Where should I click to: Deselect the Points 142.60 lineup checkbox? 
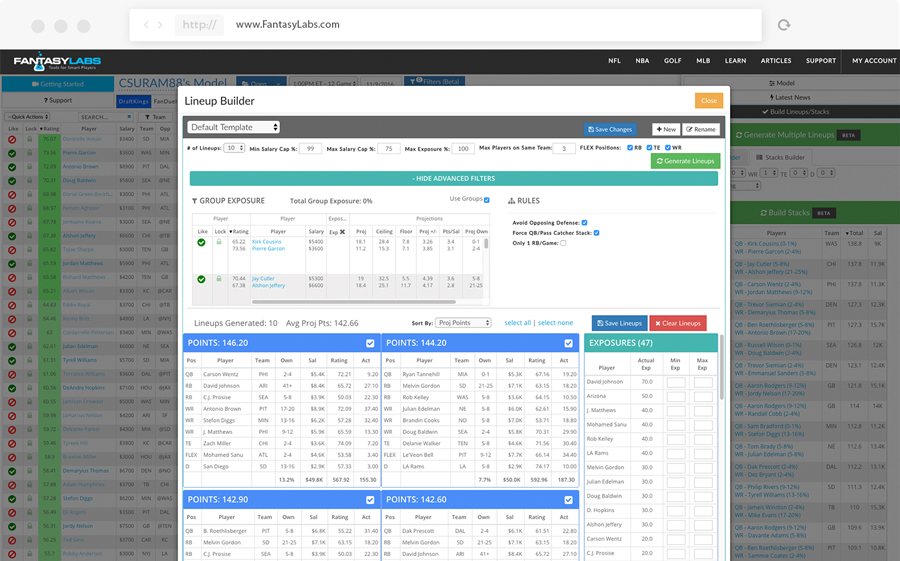click(568, 500)
